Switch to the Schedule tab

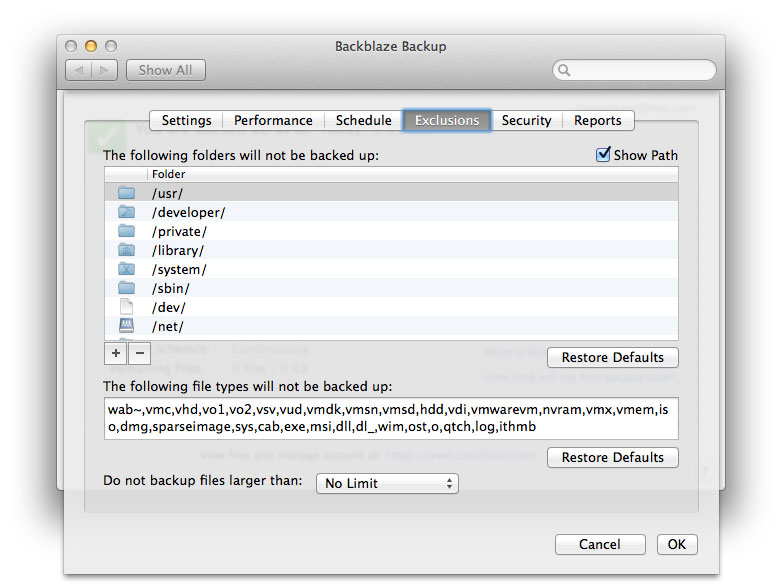click(364, 121)
